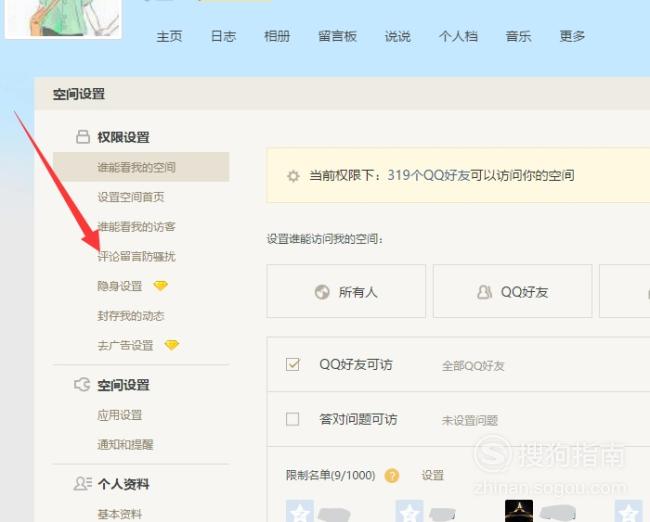650x522 pixels.
Task: Open 谁能看我的访客 settings
Action: (x=136, y=227)
